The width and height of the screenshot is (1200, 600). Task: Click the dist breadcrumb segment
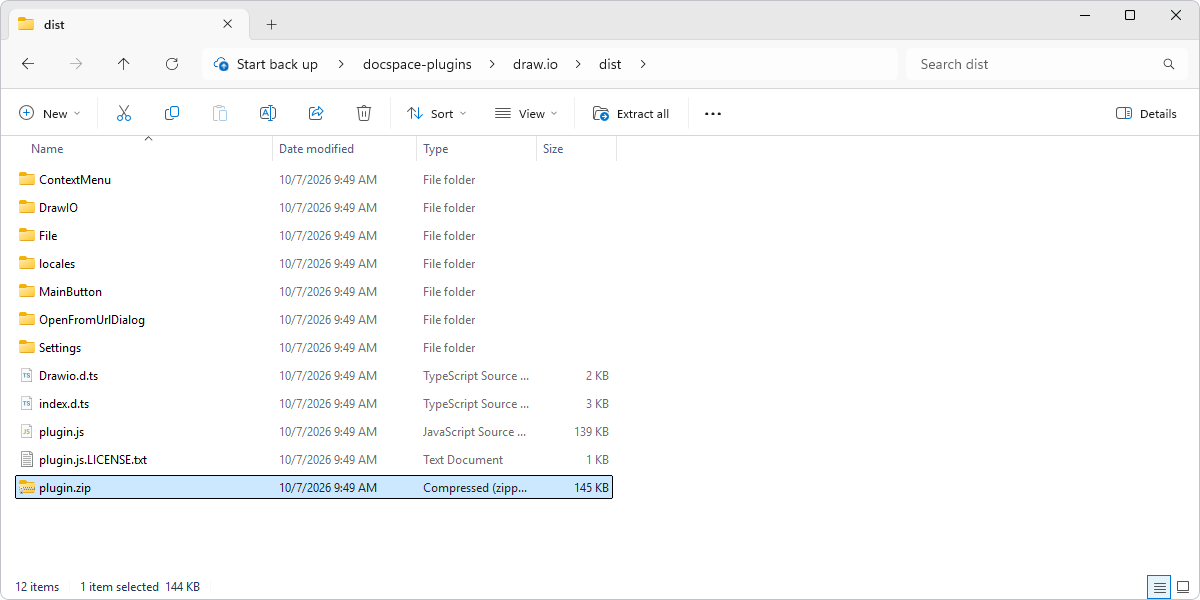(x=610, y=64)
